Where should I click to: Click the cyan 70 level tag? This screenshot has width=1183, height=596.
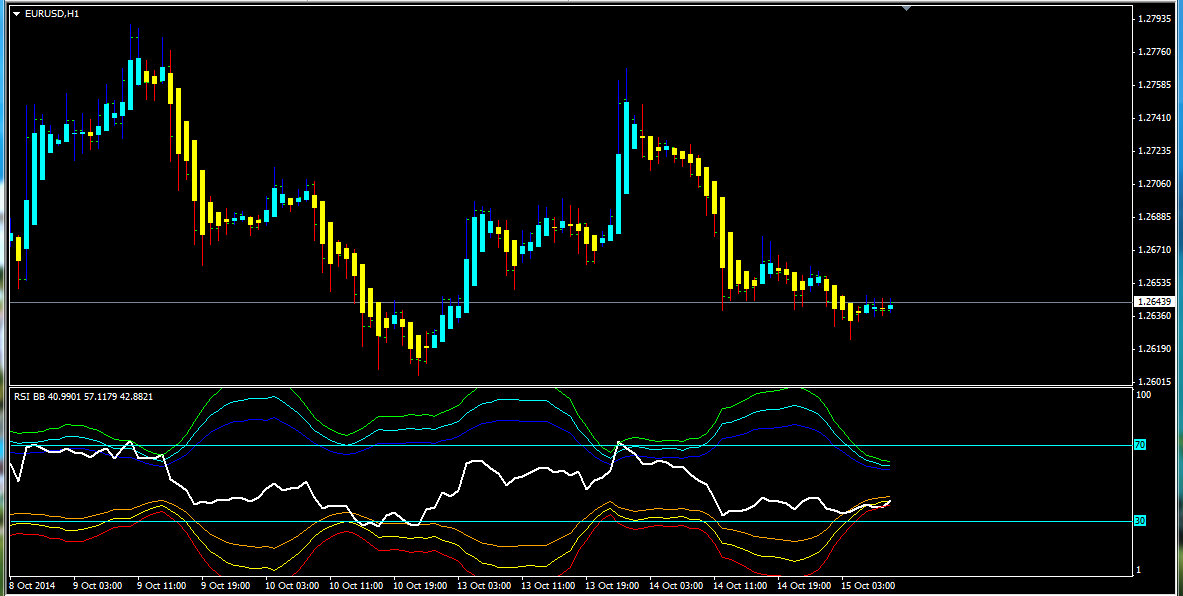[1140, 445]
